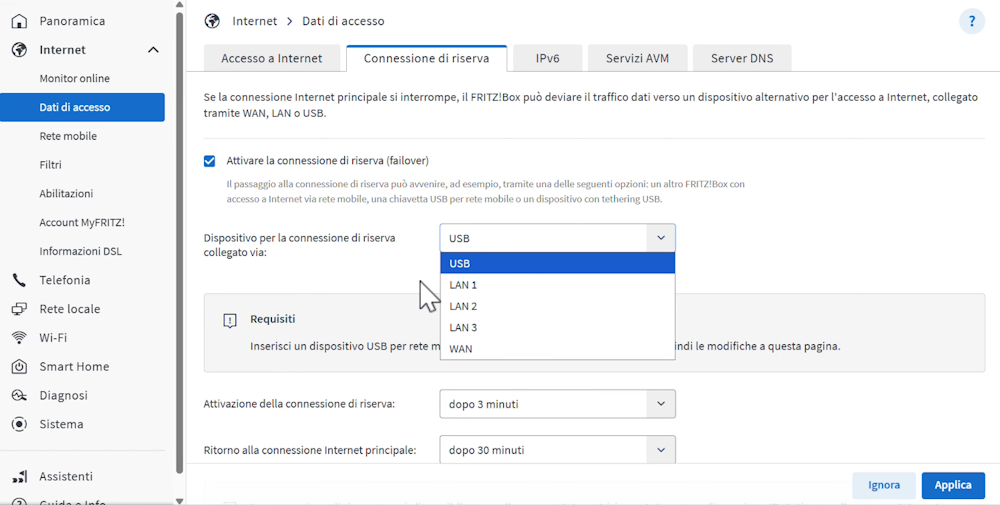The width and height of the screenshot is (1000, 505).
Task: Click the Diagnosi icon
Action: click(19, 395)
